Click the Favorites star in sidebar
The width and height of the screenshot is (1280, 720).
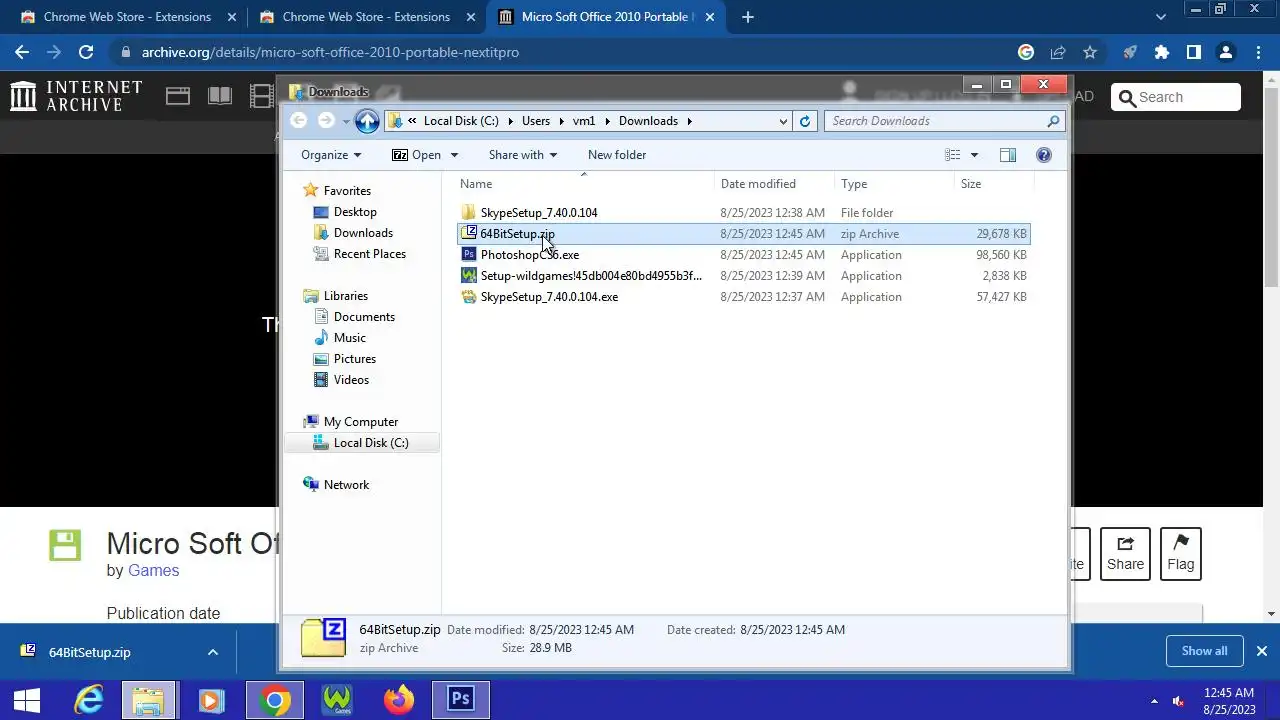(311, 190)
